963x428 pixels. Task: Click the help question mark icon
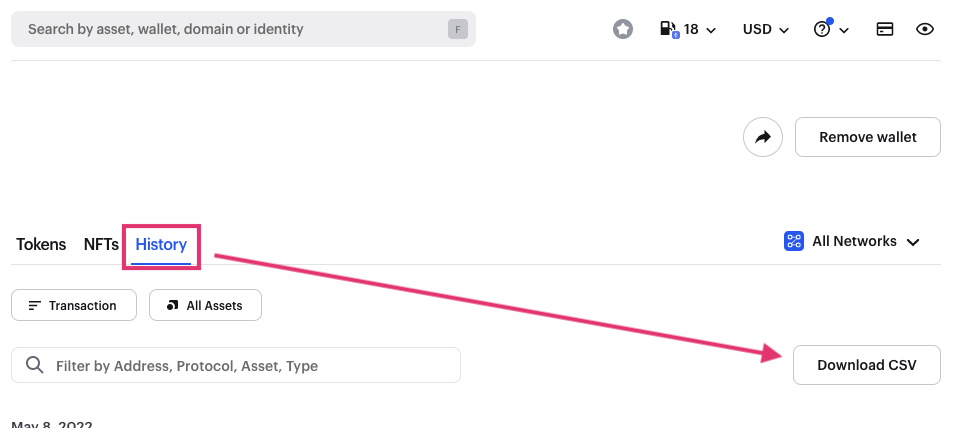coord(822,28)
